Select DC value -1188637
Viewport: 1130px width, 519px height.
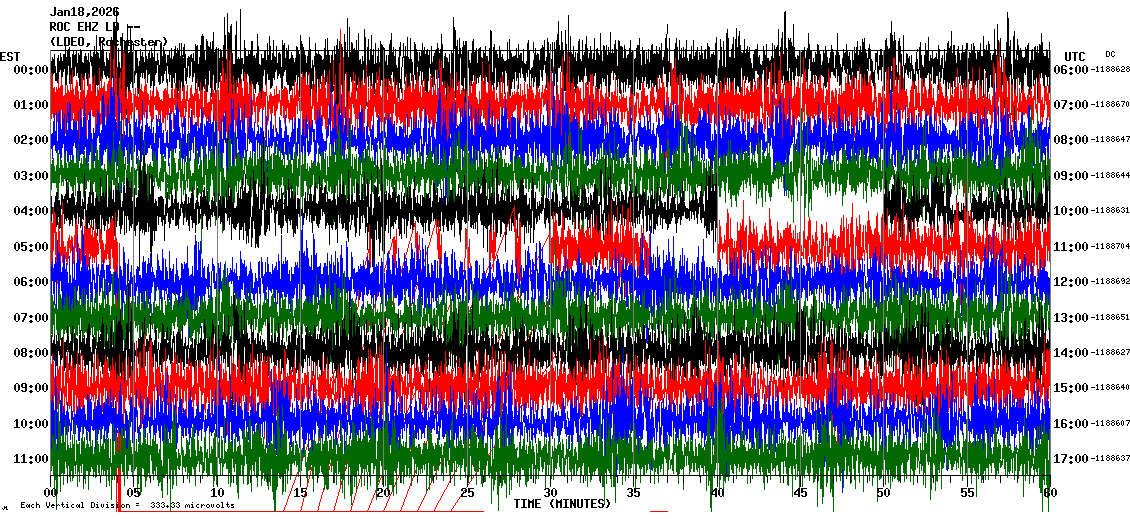click(x=1110, y=458)
